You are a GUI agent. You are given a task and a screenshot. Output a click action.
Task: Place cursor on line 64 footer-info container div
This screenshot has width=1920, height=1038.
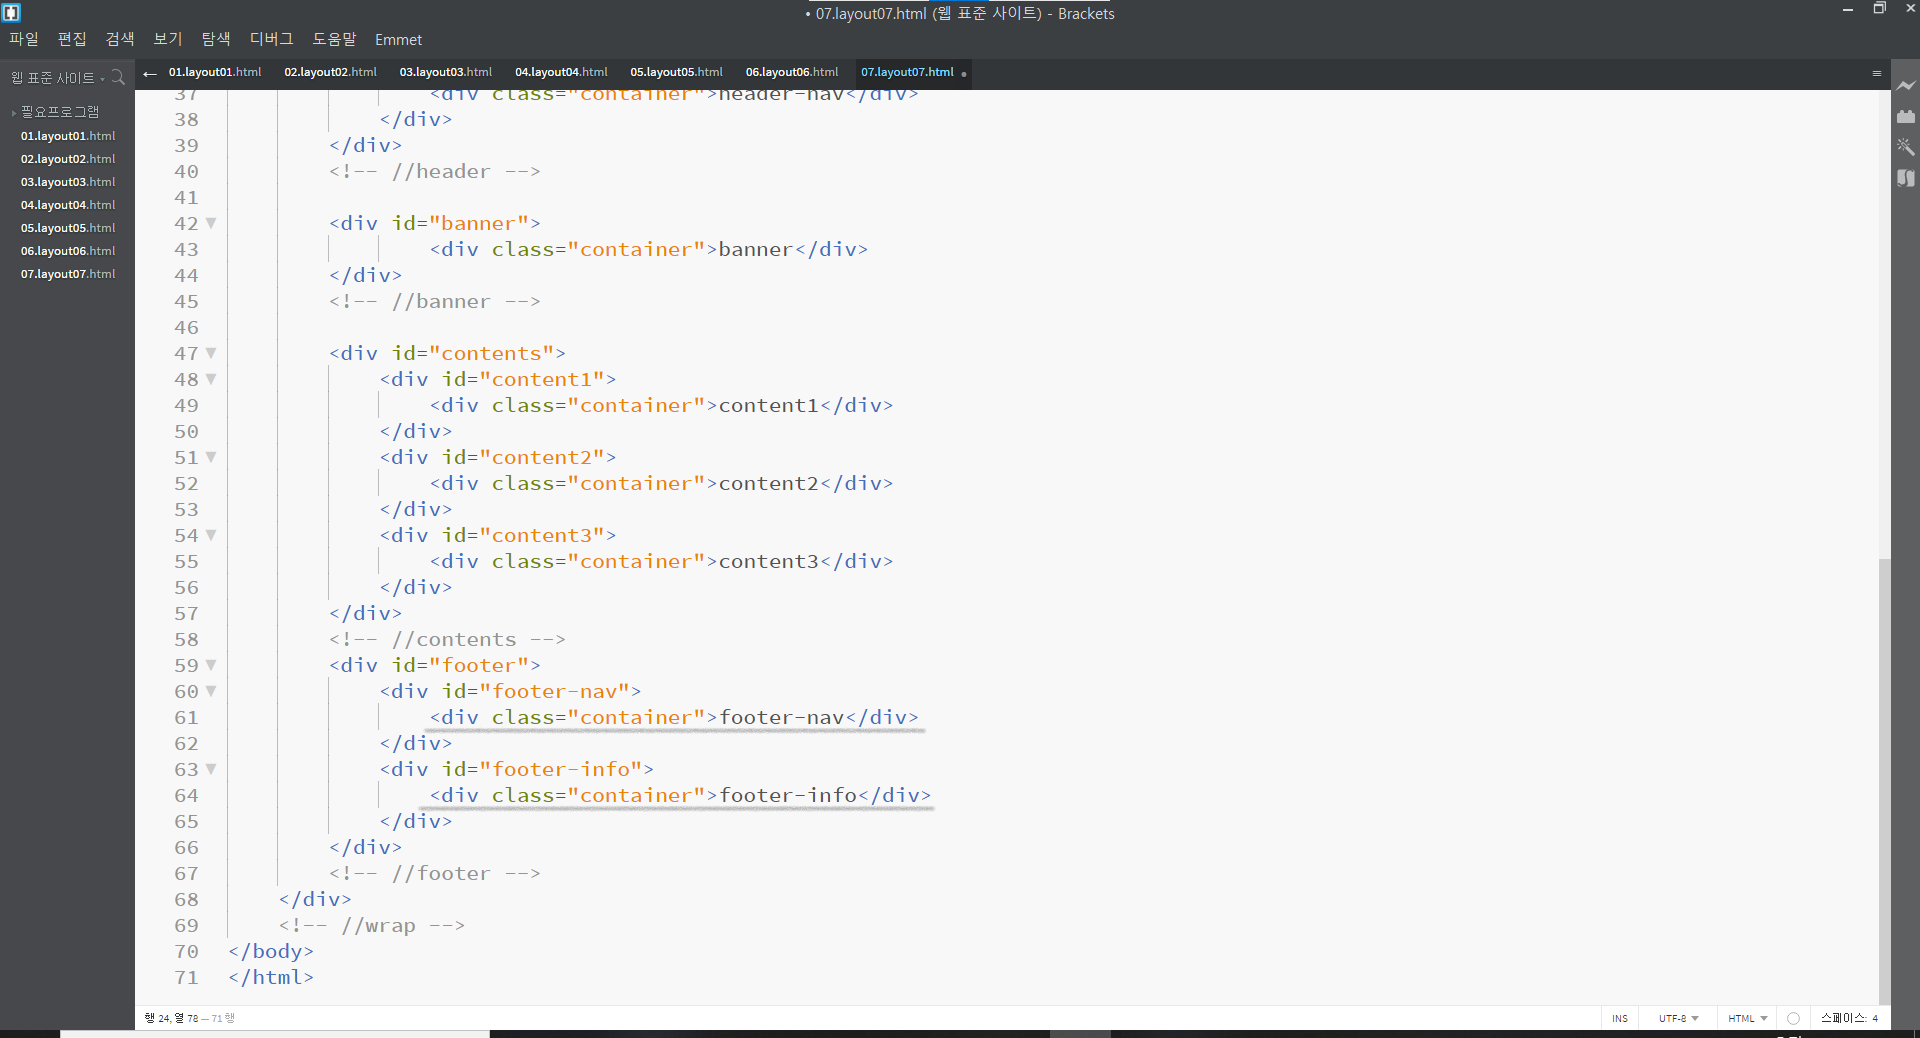pyautogui.click(x=680, y=796)
